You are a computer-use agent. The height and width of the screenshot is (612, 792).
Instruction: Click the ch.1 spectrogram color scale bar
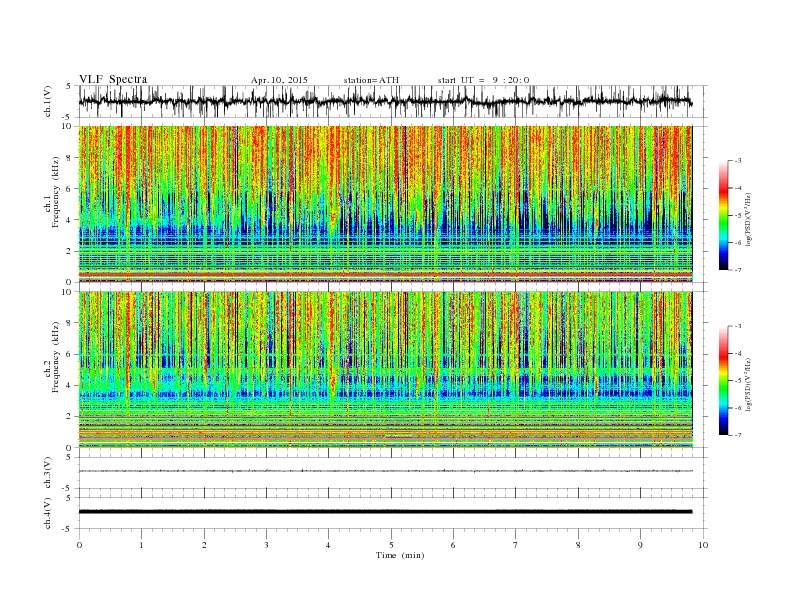click(x=723, y=216)
